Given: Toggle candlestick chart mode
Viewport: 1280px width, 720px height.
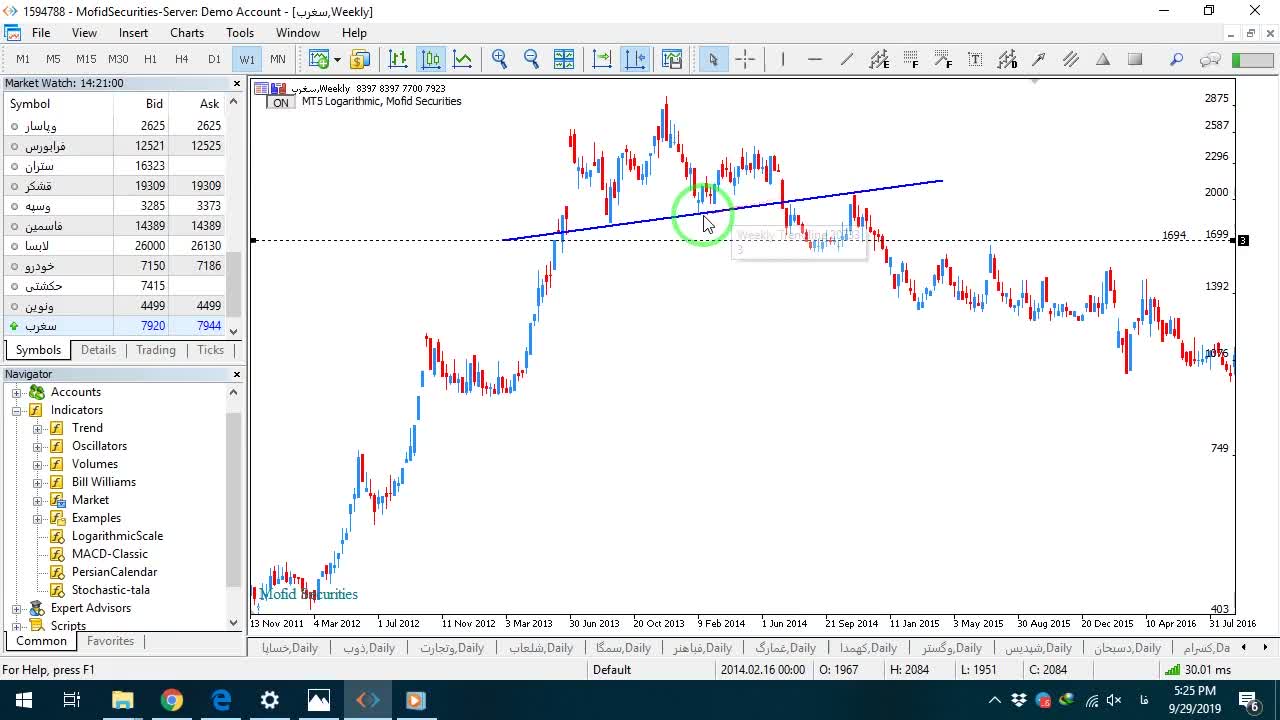Looking at the screenshot, I should point(430,59).
